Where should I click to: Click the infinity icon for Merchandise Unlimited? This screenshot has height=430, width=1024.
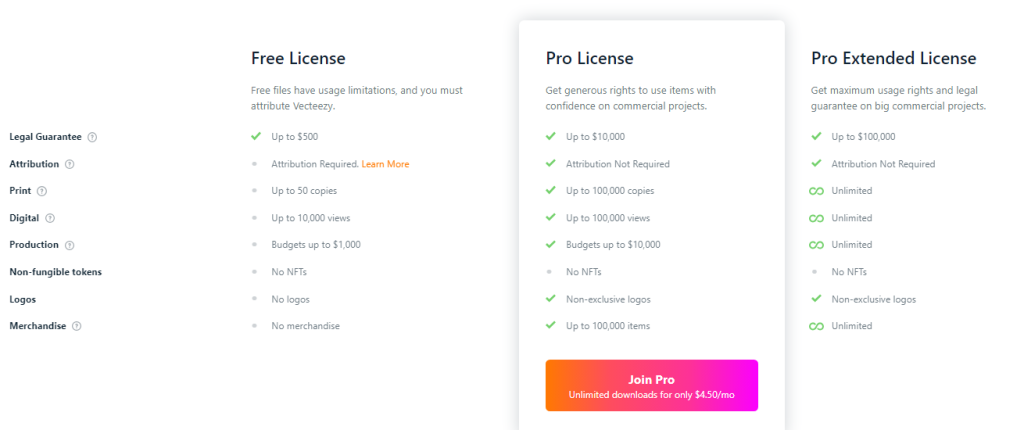[816, 326]
